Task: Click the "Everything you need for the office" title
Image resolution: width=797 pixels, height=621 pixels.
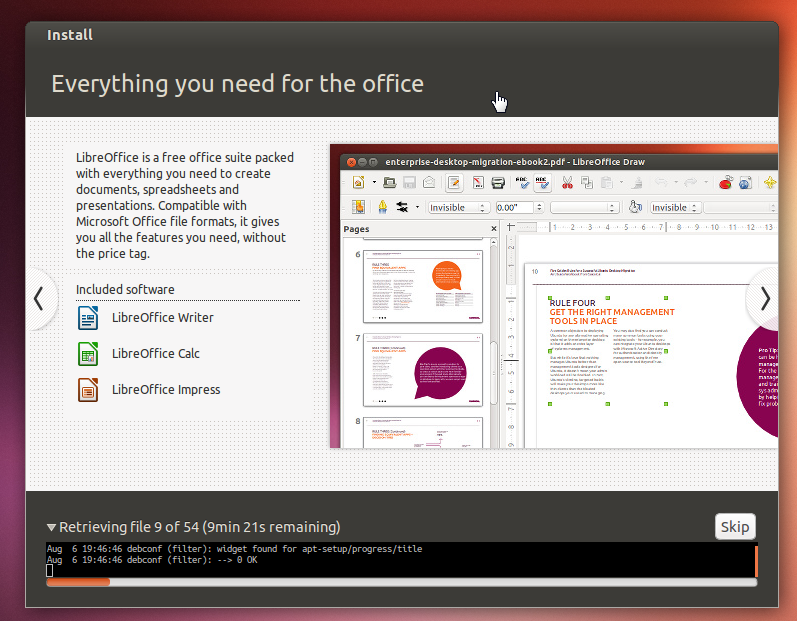Action: (237, 84)
